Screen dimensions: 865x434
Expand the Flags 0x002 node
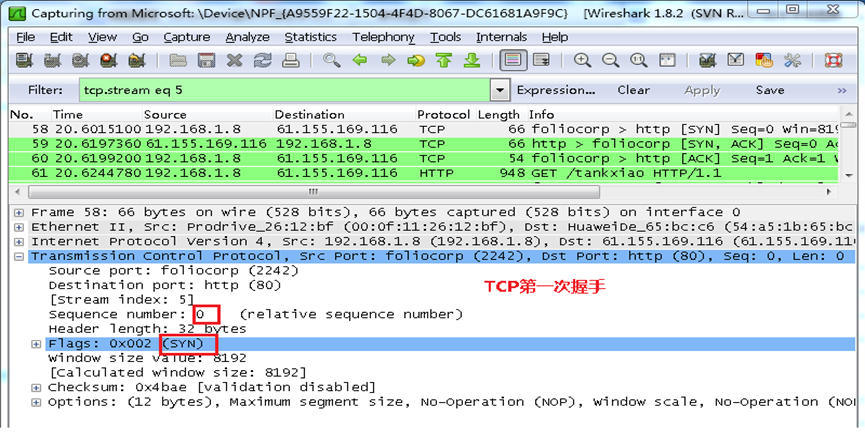[36, 344]
